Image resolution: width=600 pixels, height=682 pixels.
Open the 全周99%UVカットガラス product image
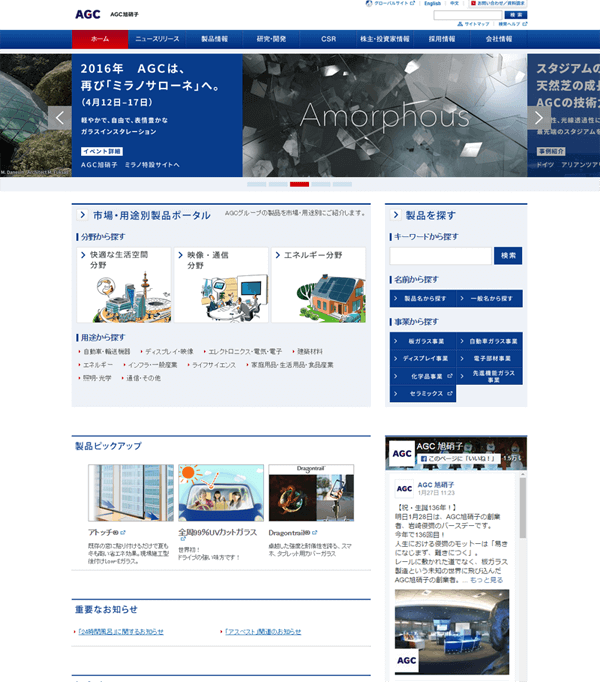pyautogui.click(x=221, y=493)
